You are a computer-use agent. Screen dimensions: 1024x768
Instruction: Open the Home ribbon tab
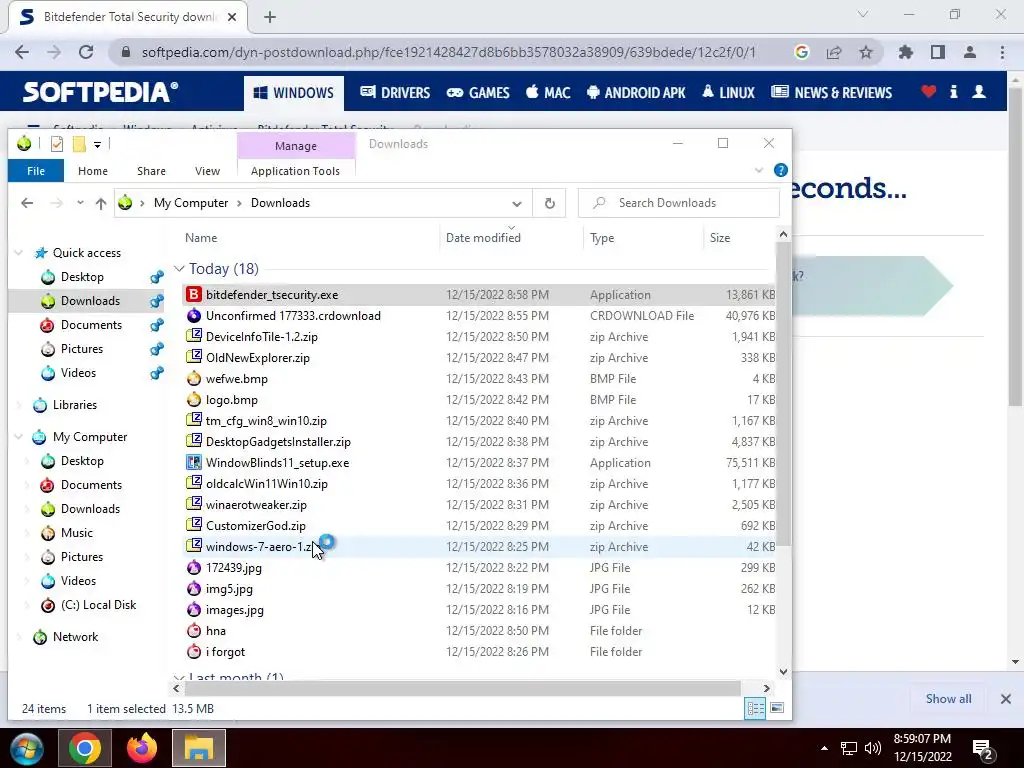[93, 170]
